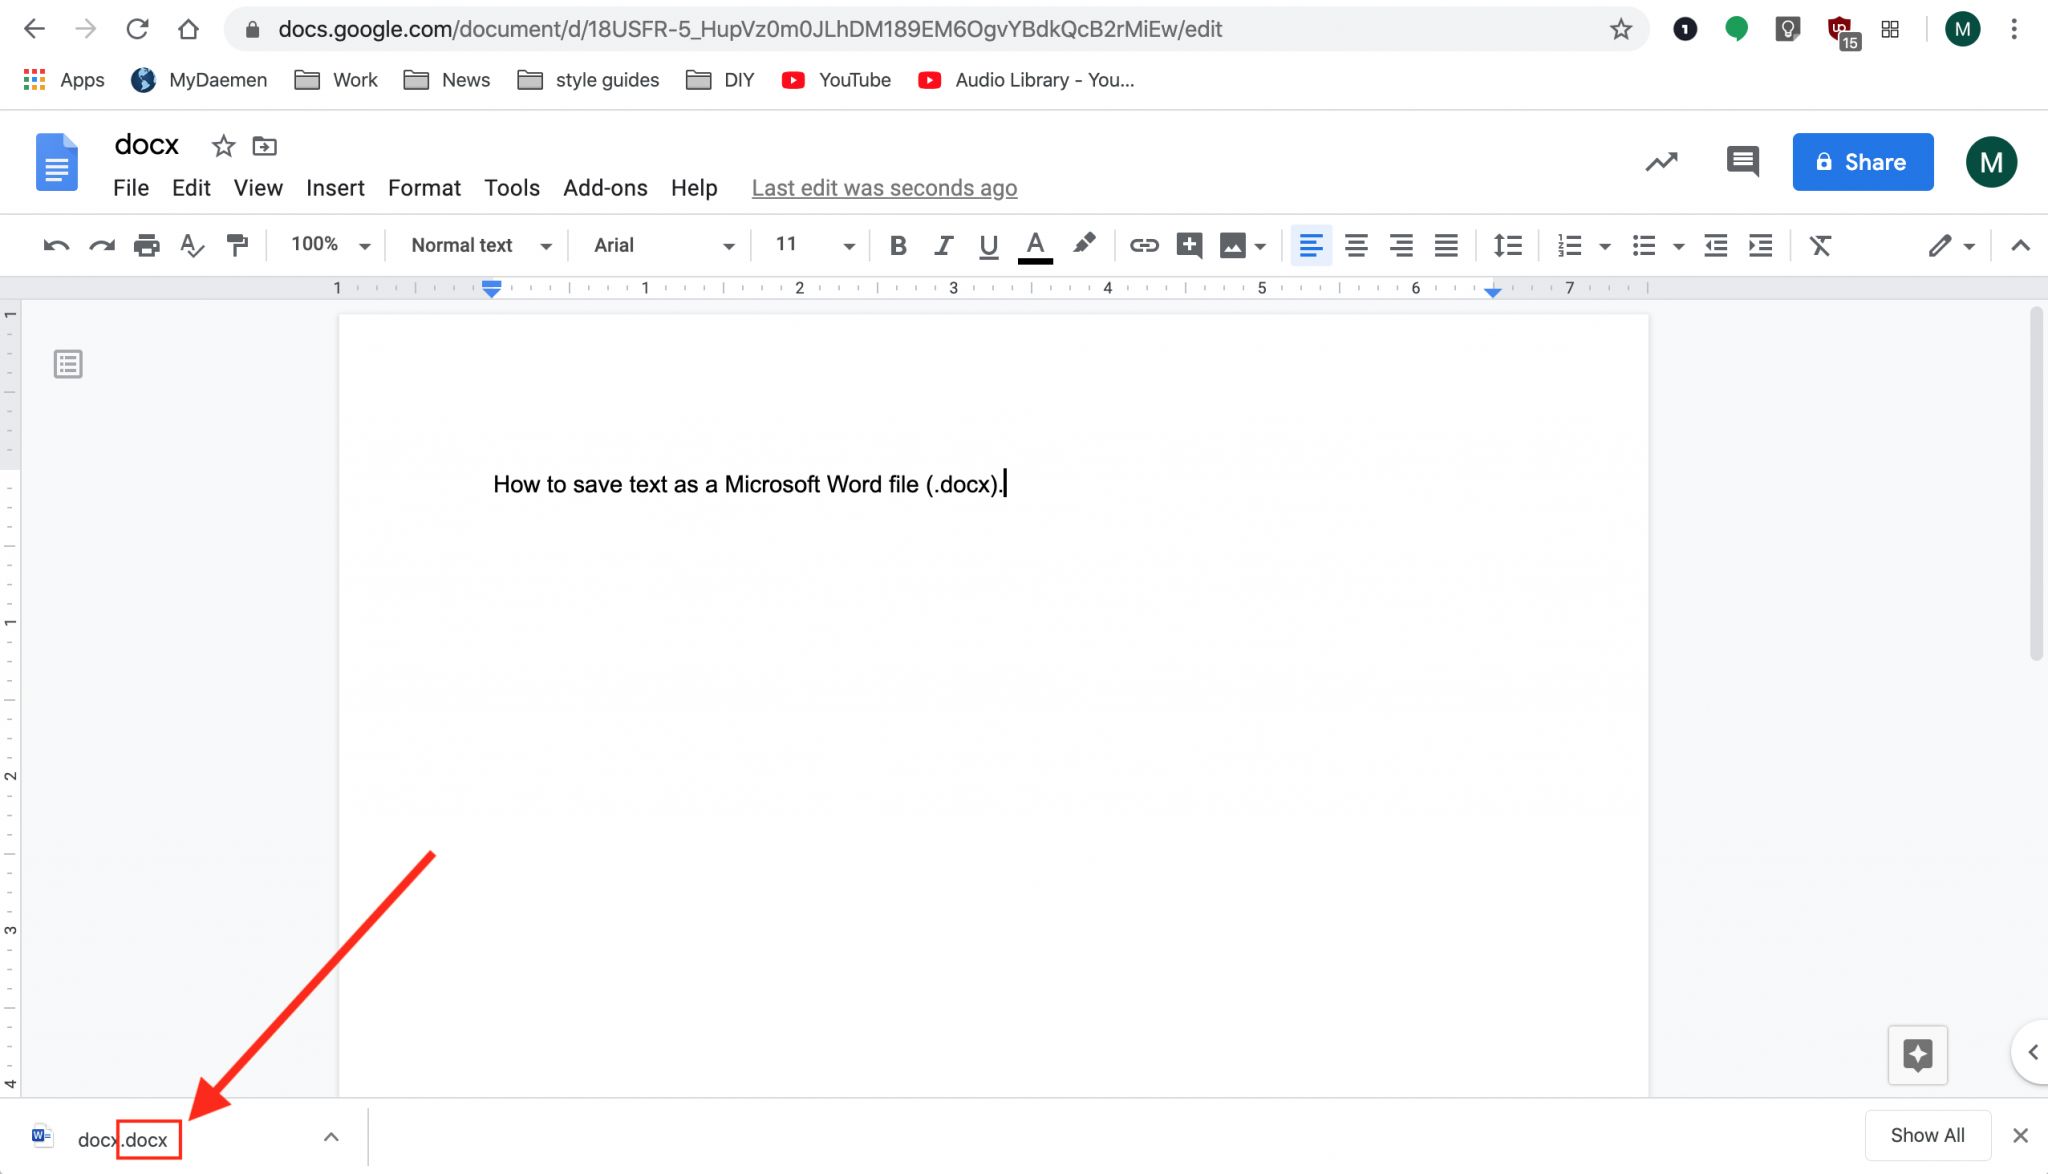Viewport: 2048px width, 1174px height.
Task: Click the insert link icon
Action: (x=1144, y=245)
